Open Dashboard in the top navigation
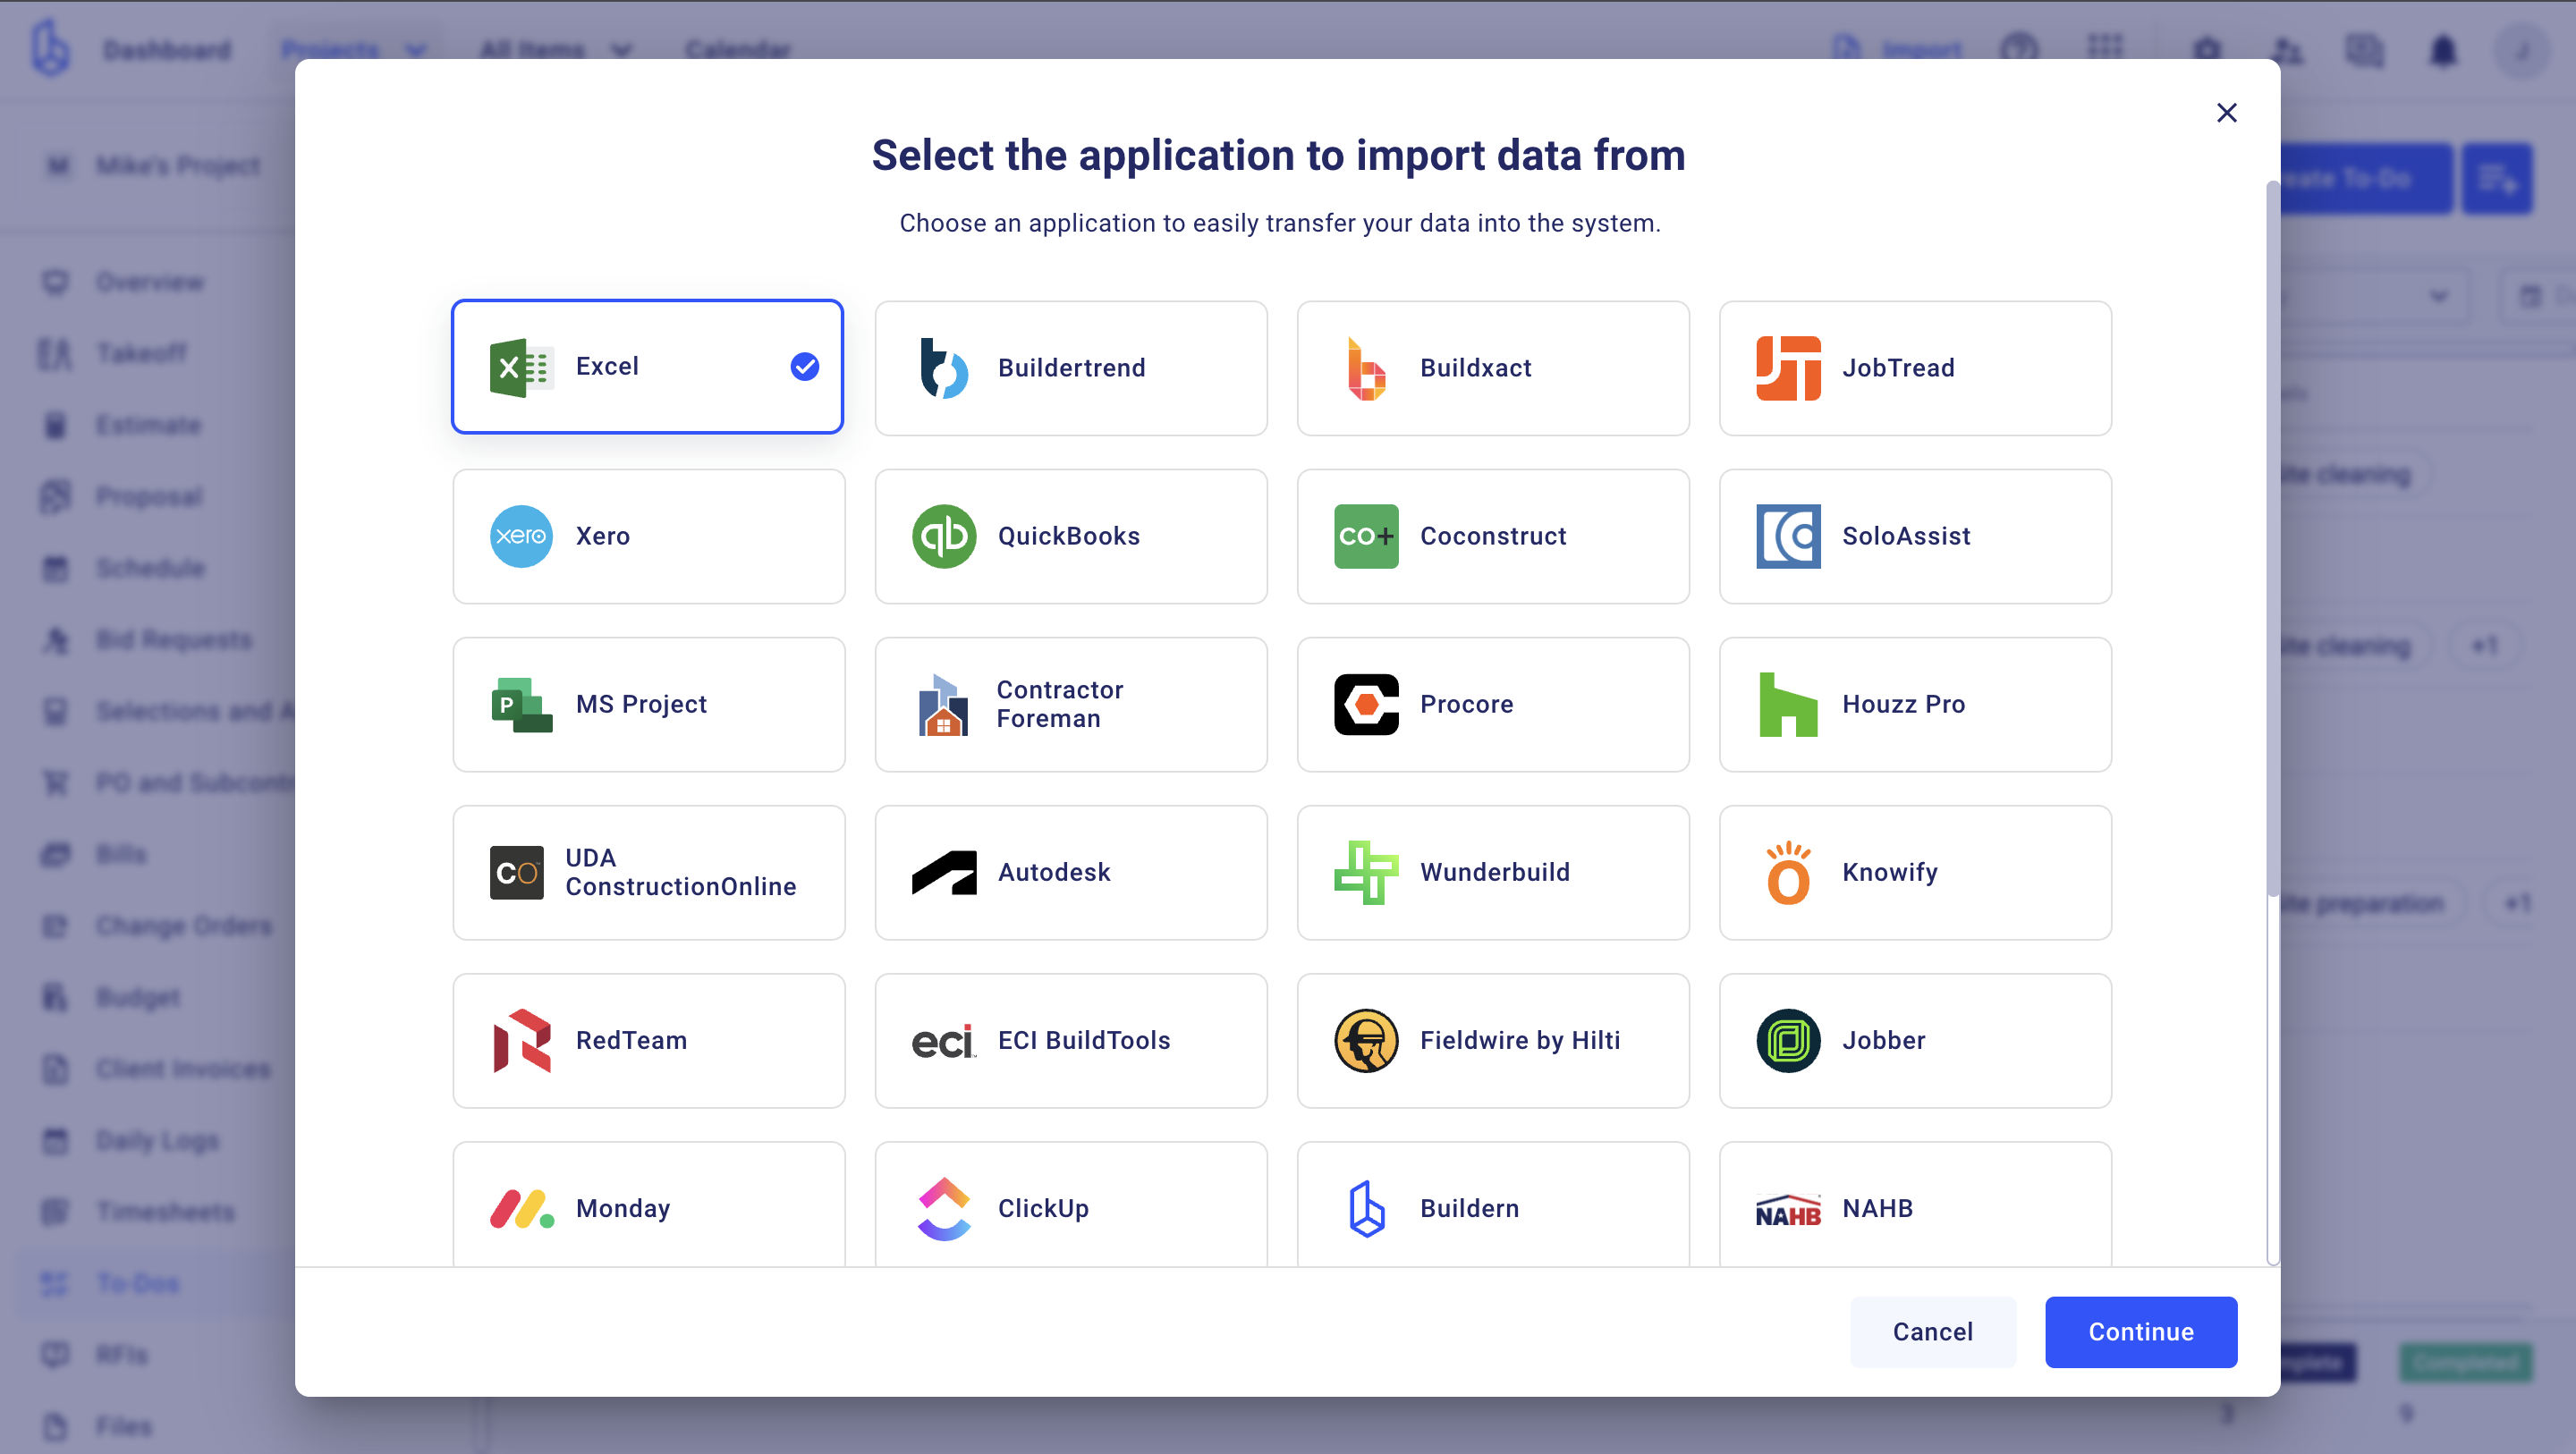The height and width of the screenshot is (1454, 2576). pyautogui.click(x=167, y=50)
